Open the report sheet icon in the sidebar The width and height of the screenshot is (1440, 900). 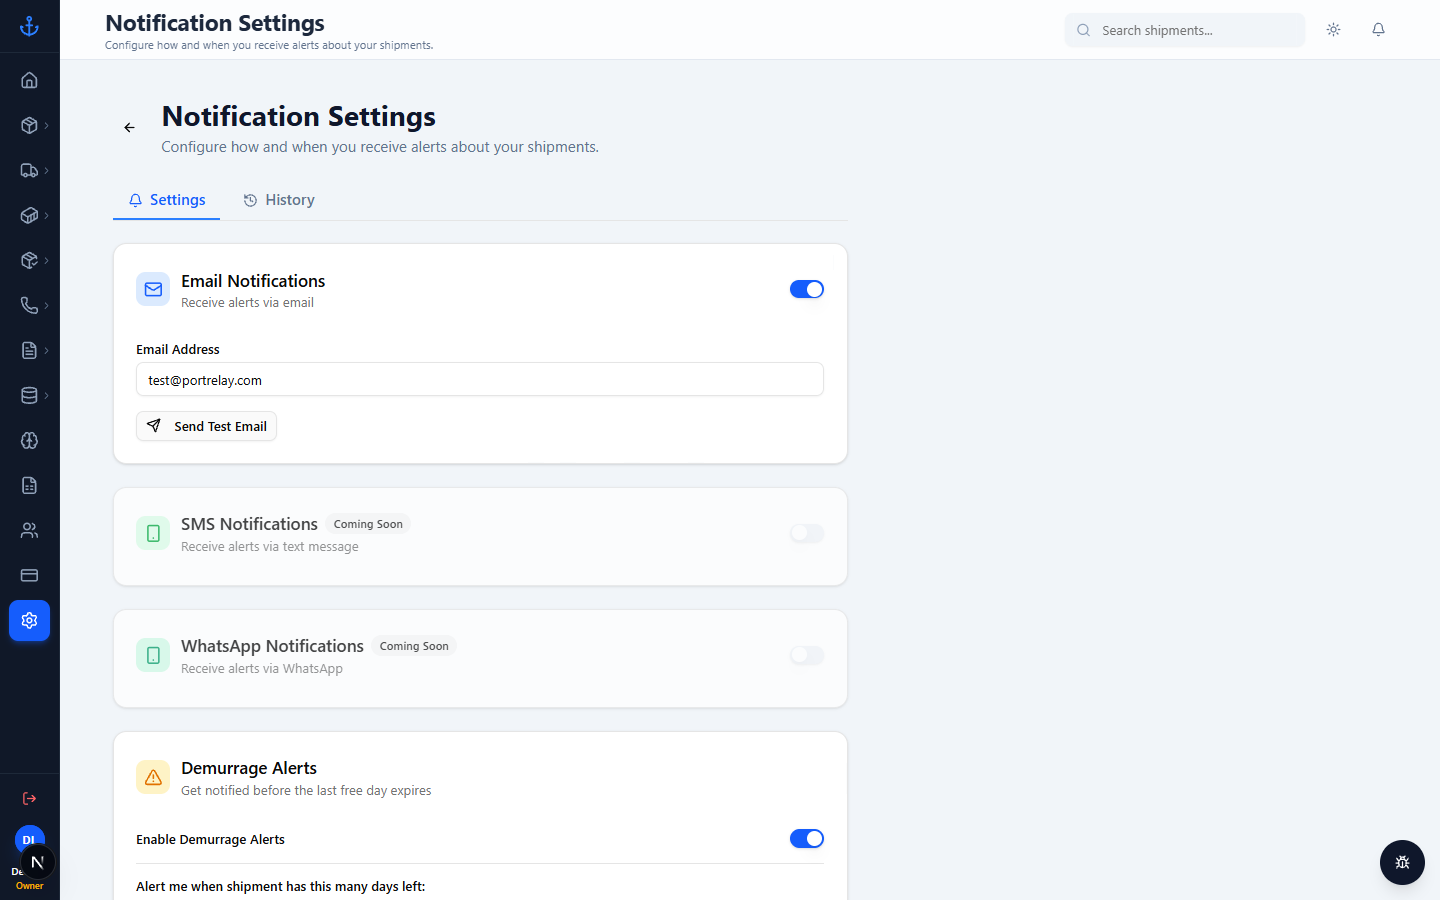click(x=29, y=485)
